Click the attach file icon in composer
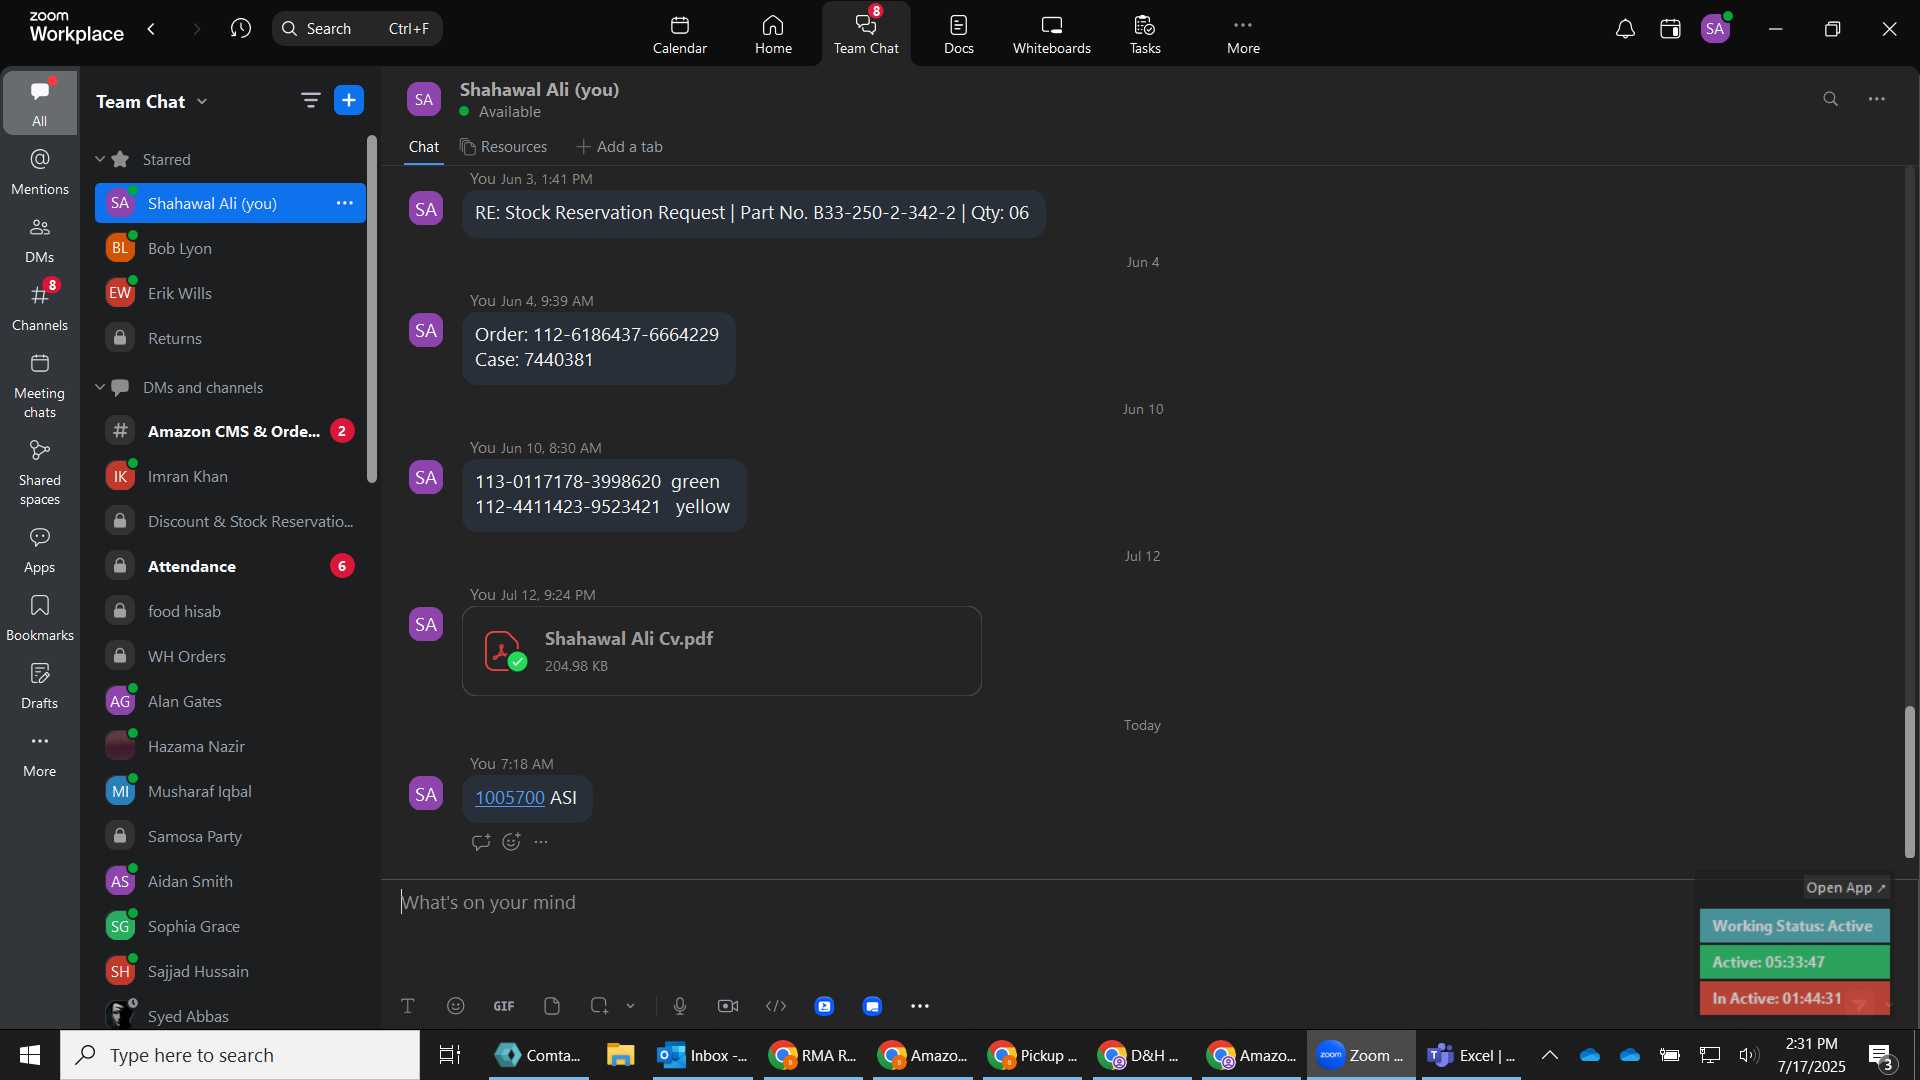1920x1080 pixels. coord(552,1006)
